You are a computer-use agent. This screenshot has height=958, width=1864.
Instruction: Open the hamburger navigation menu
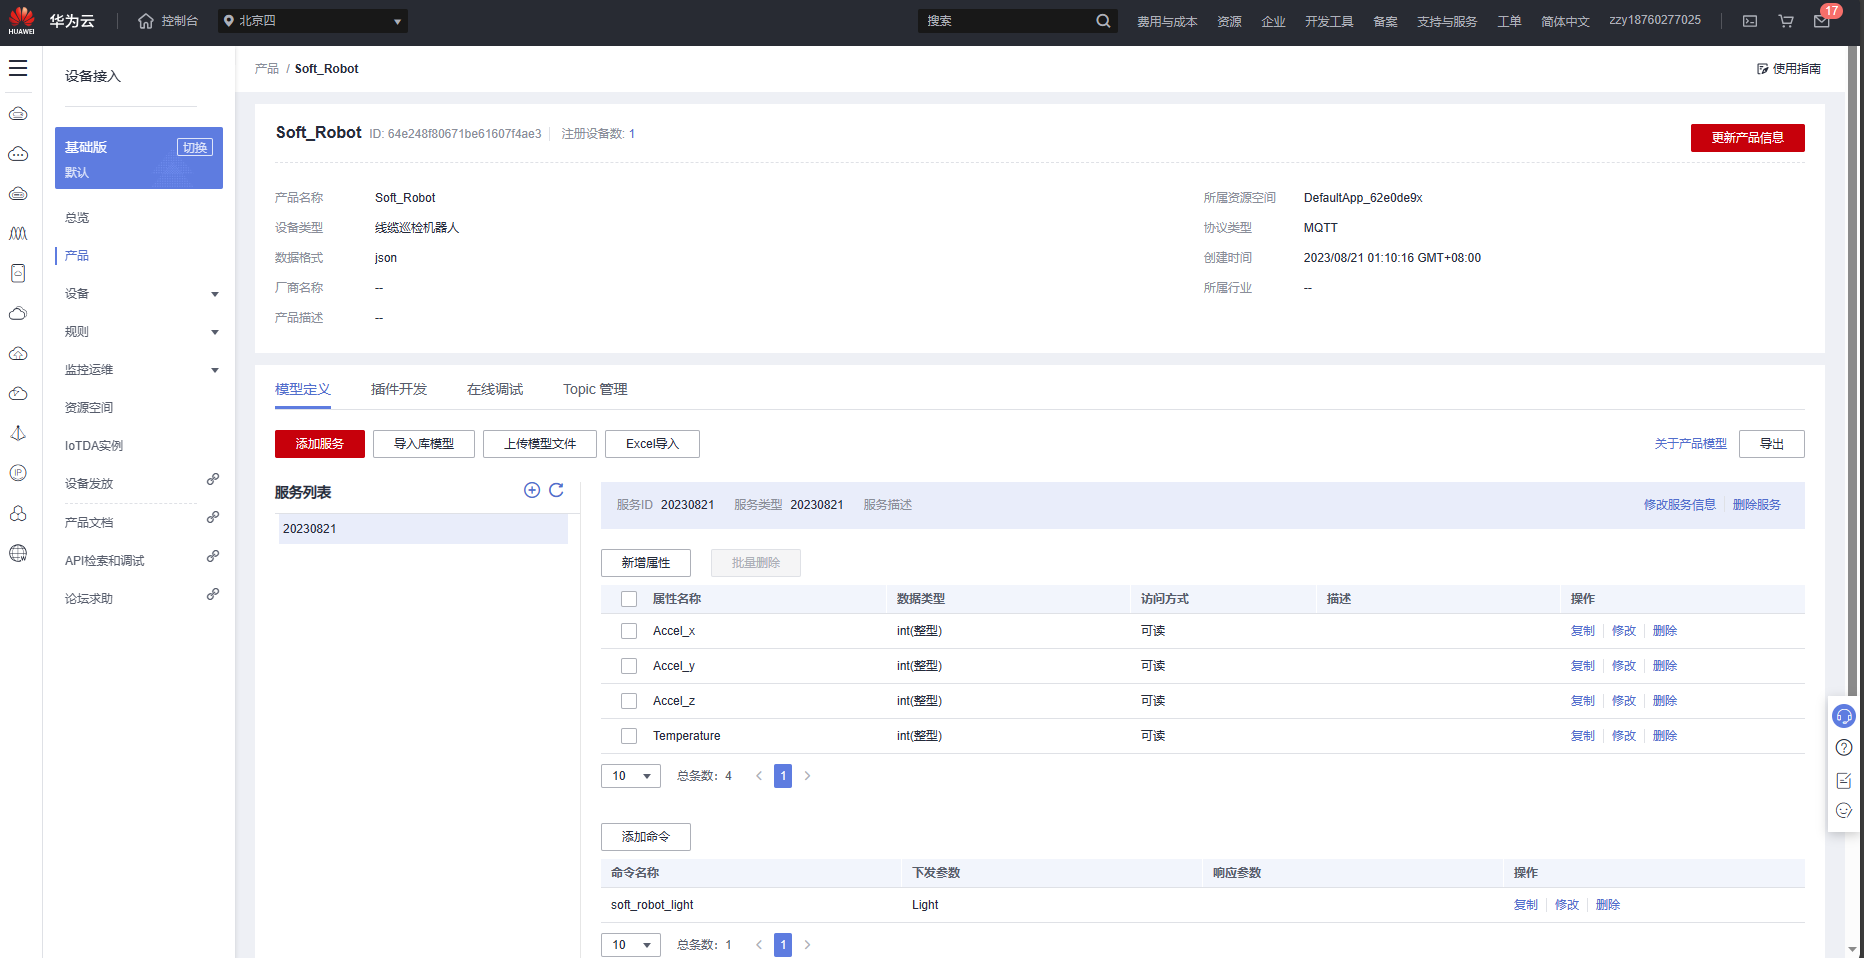pos(18,68)
